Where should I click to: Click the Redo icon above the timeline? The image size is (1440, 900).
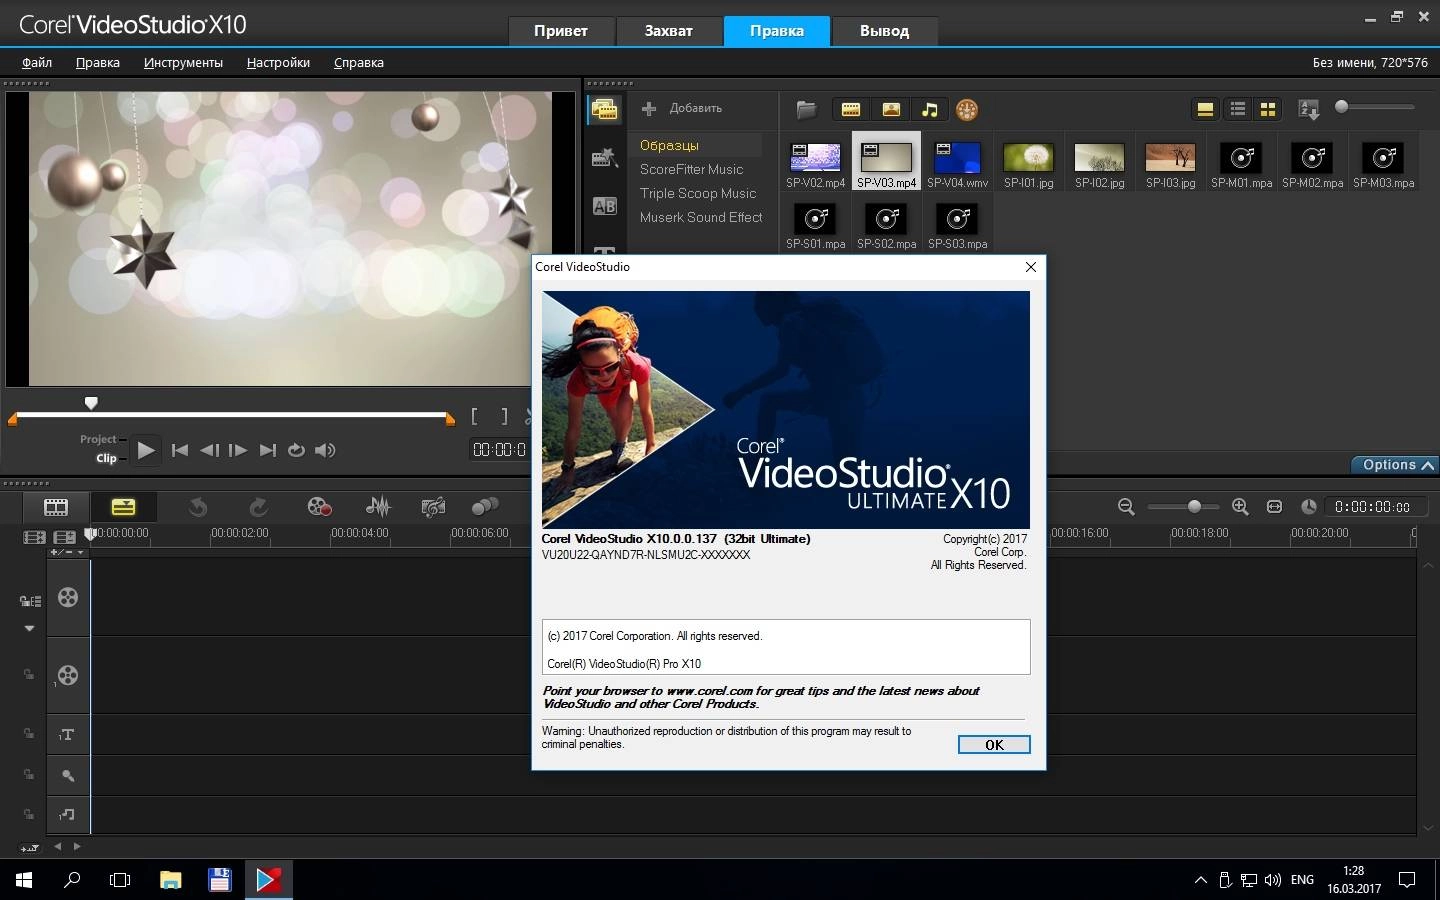(260, 507)
